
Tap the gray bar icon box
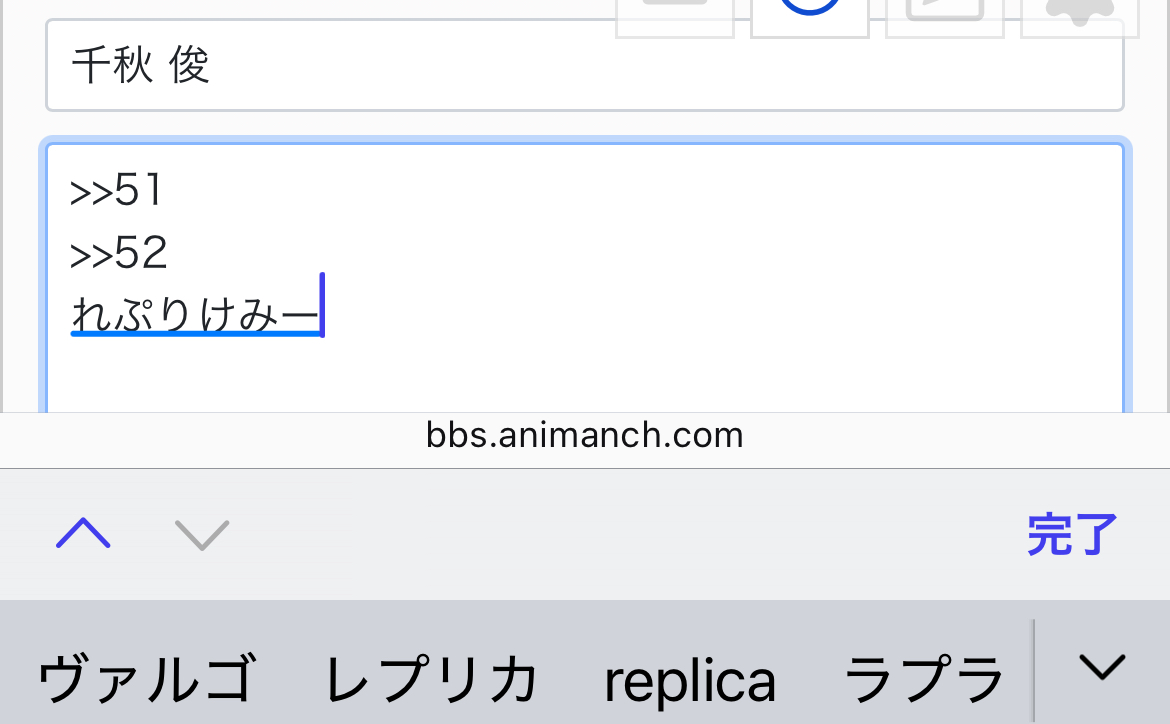pyautogui.click(x=675, y=16)
